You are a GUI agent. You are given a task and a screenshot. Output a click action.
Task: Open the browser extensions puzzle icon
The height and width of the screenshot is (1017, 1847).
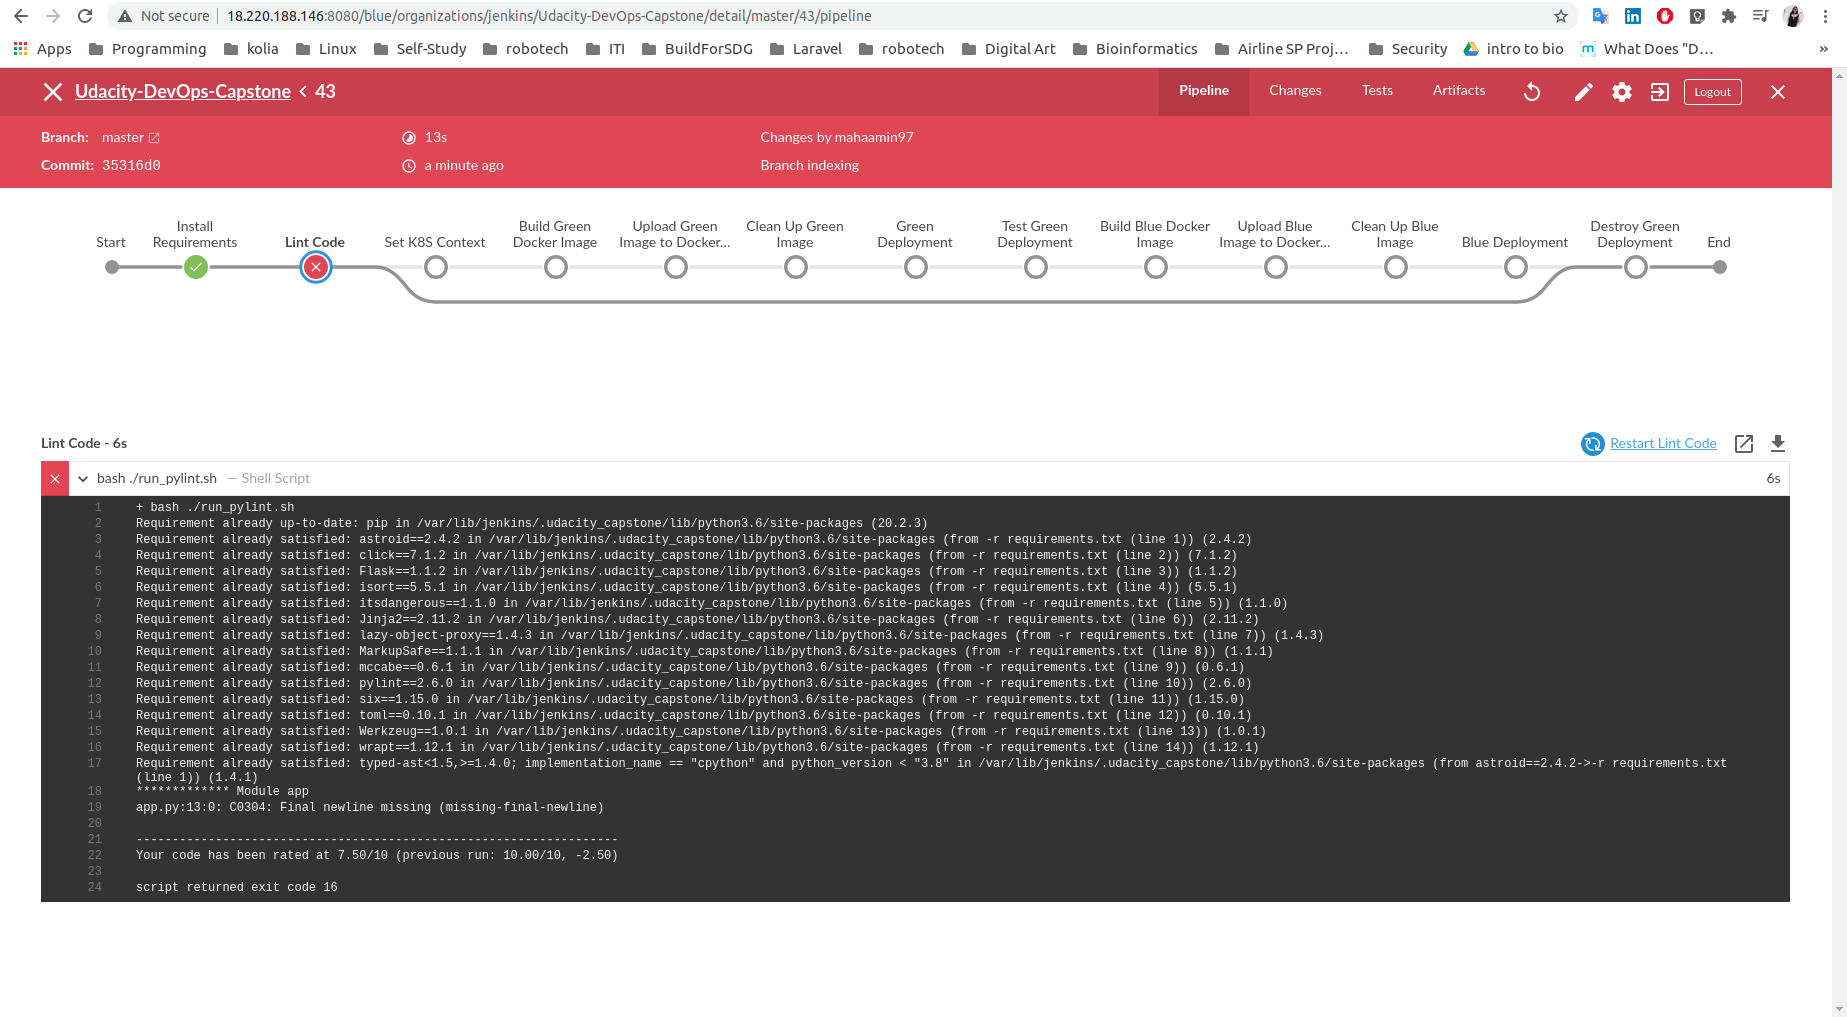pos(1729,16)
